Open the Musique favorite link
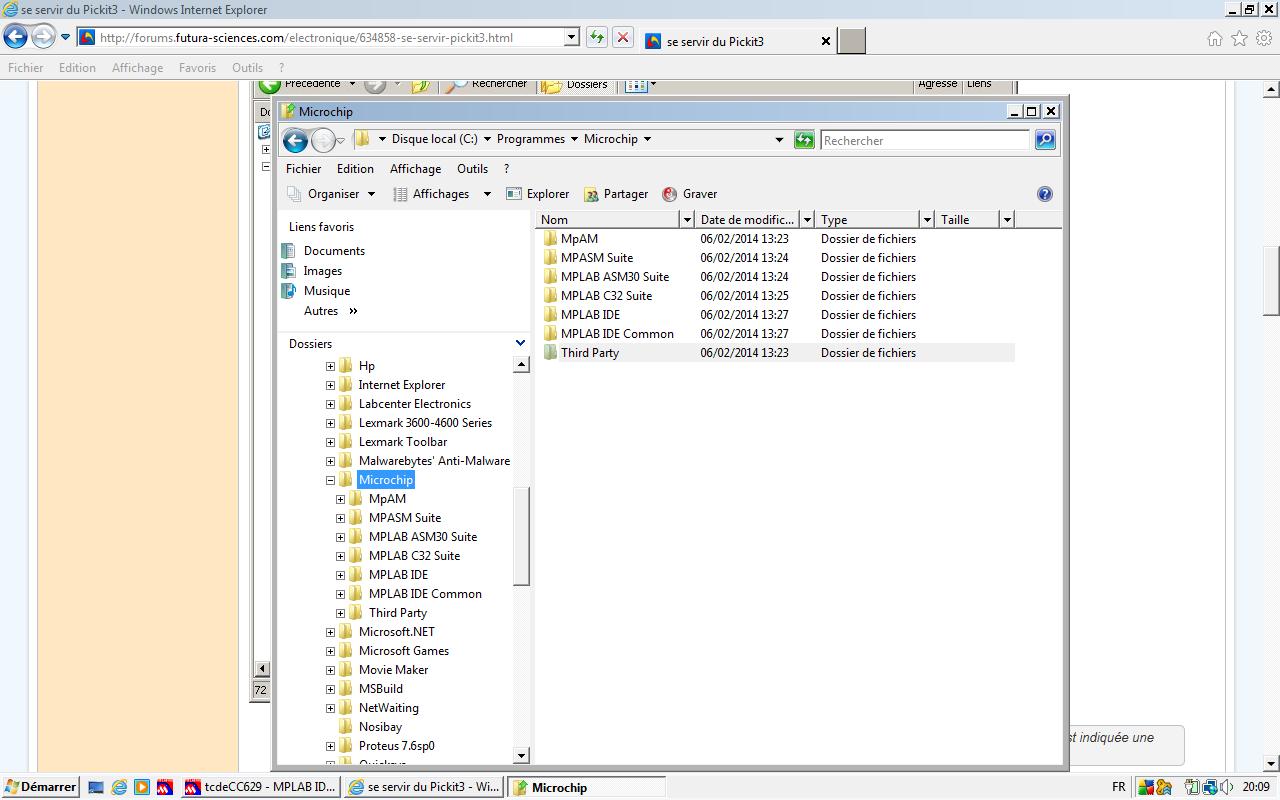Screen dimensions: 1280x800 tap(327, 291)
